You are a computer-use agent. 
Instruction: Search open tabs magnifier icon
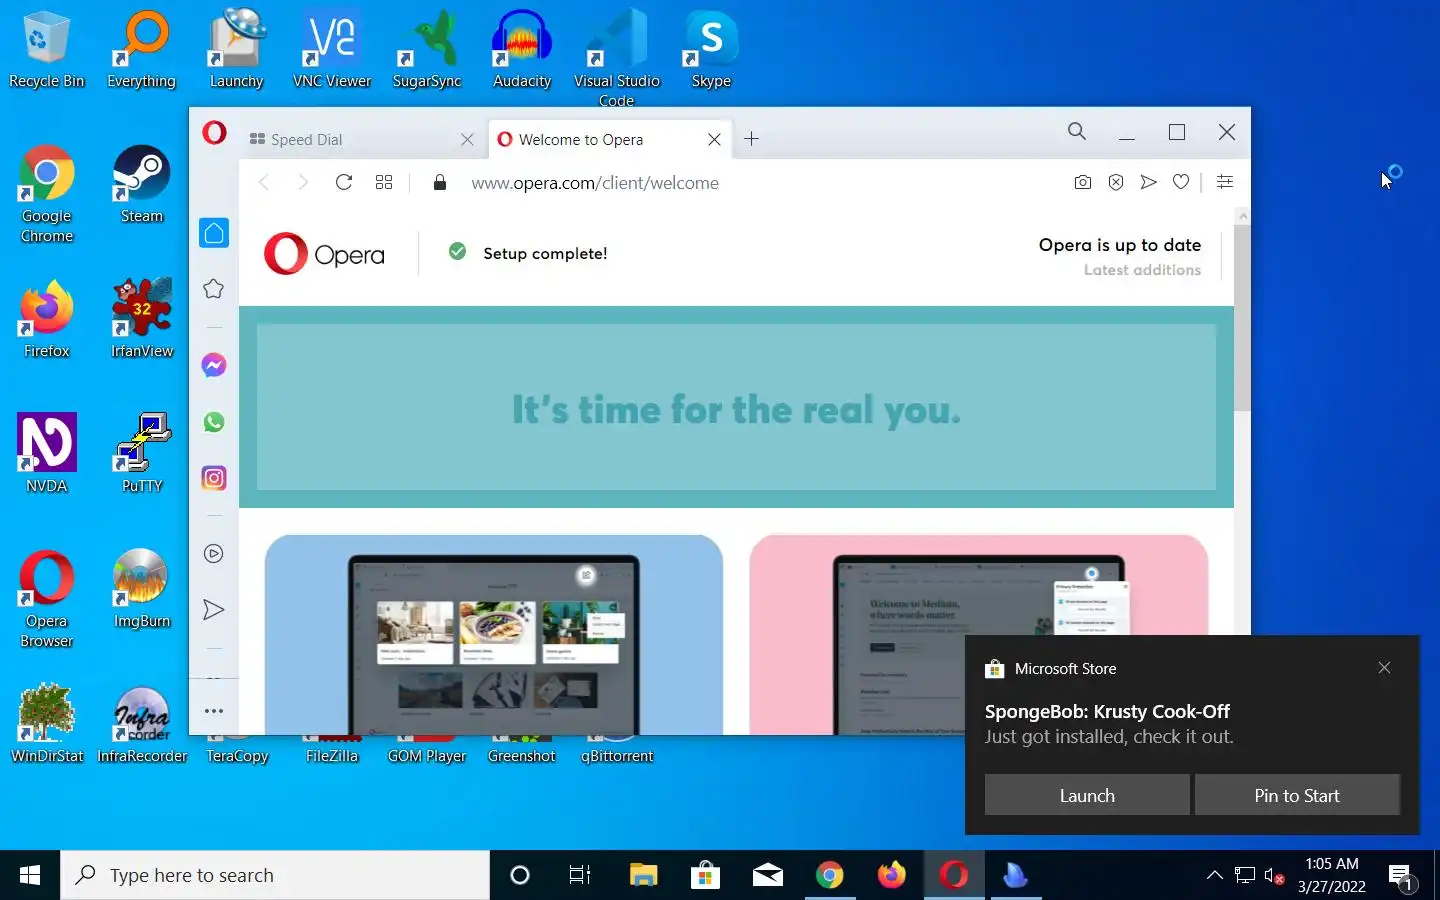pos(1077,131)
